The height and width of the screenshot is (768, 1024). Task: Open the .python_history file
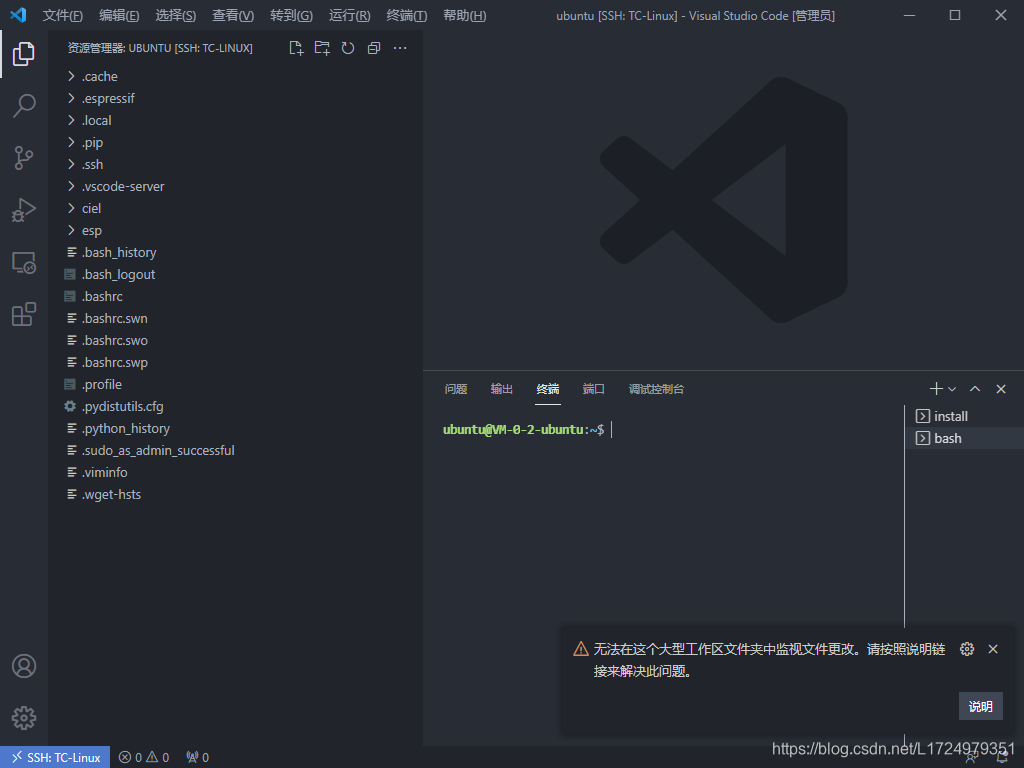[236, 428]
